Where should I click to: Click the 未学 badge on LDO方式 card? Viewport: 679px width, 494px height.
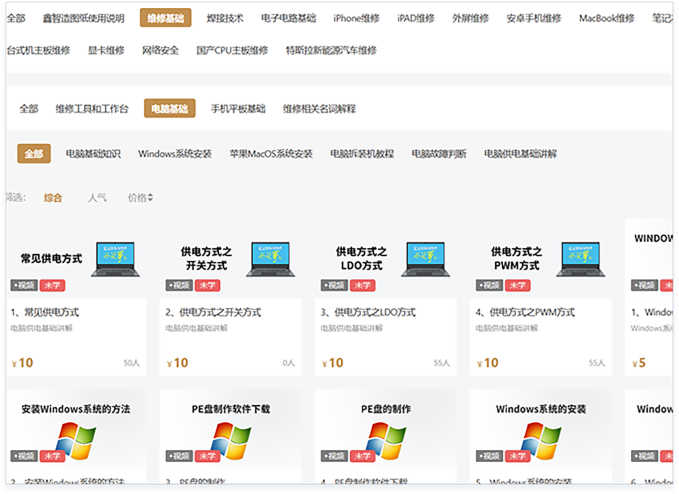(x=362, y=285)
